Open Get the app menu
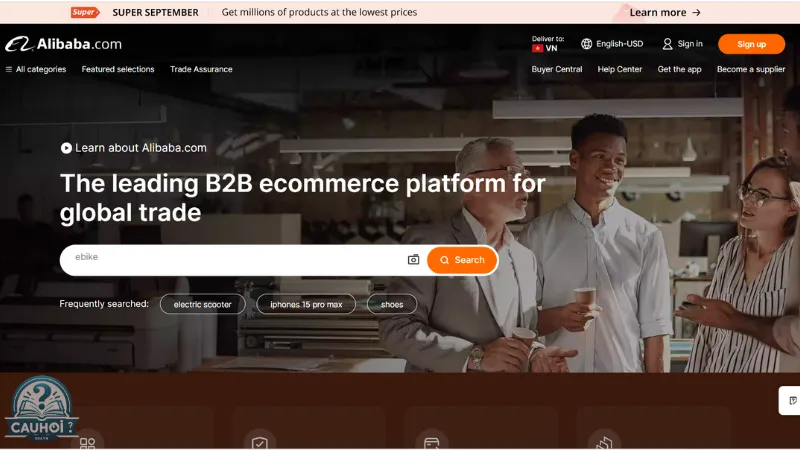The image size is (800, 450). pyautogui.click(x=679, y=69)
